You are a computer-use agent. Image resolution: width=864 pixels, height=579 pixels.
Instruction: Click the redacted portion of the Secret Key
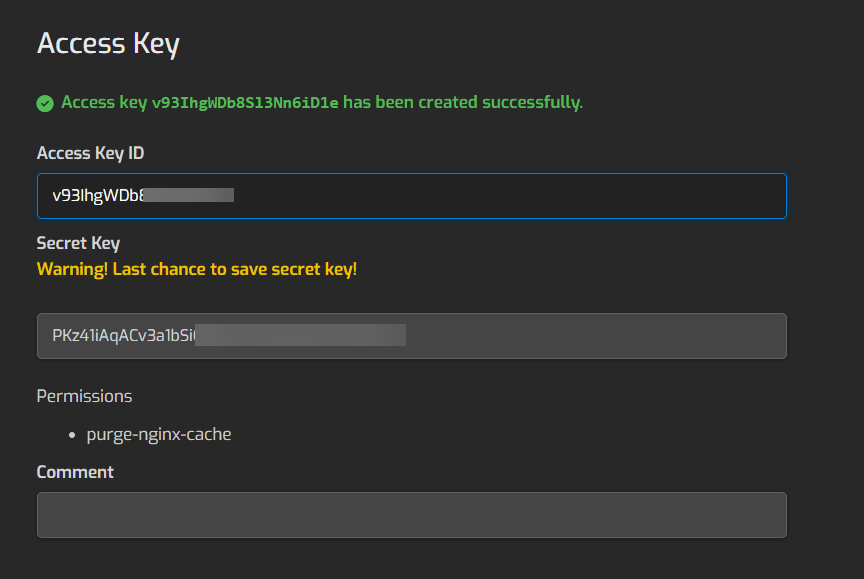[x=300, y=336]
